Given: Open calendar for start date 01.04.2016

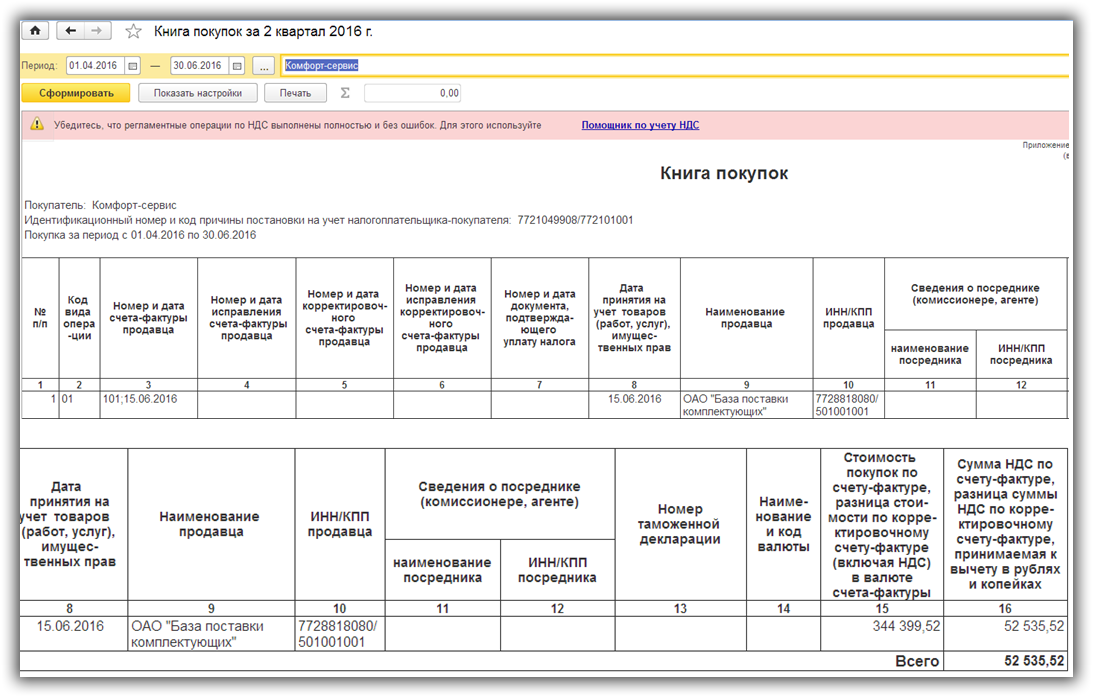Looking at the screenshot, I should click(132, 66).
